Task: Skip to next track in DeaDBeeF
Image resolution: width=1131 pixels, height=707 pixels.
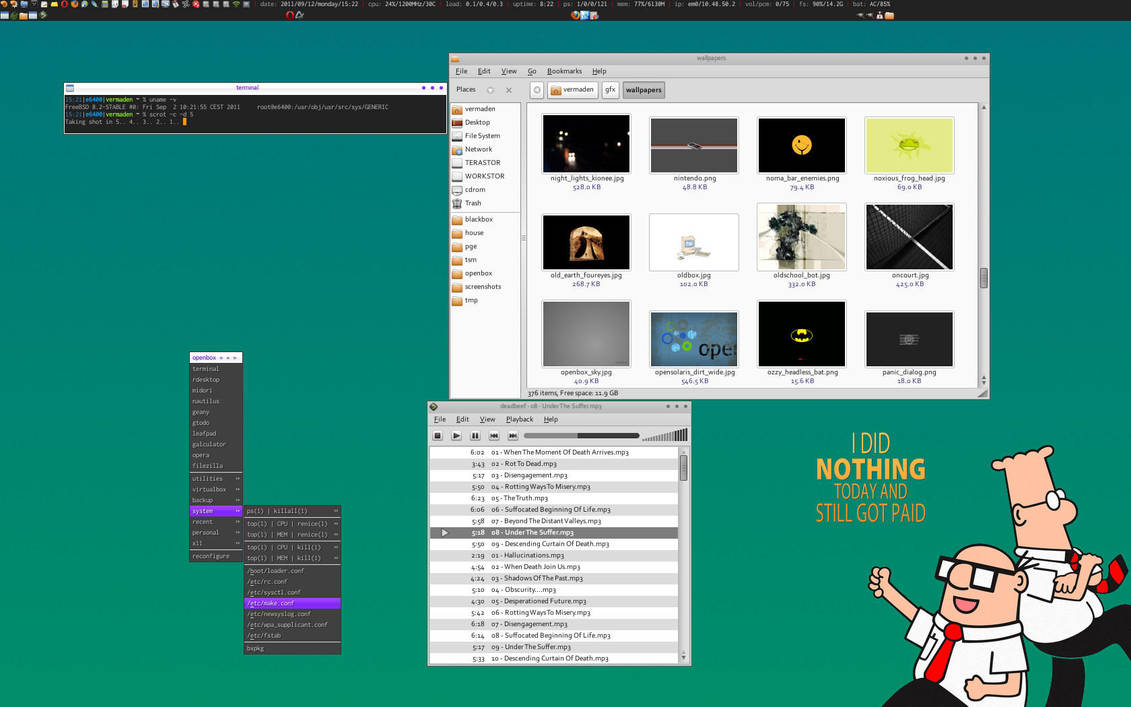Action: point(512,436)
